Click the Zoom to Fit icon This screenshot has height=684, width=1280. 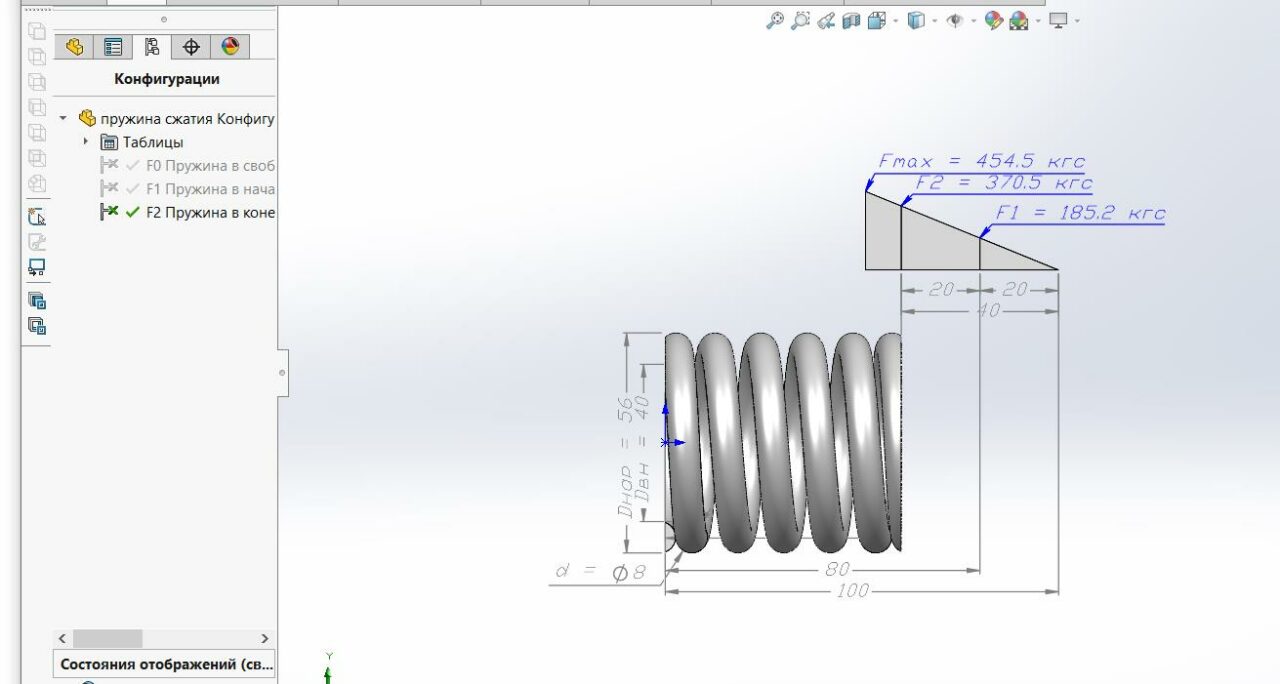(x=775, y=21)
